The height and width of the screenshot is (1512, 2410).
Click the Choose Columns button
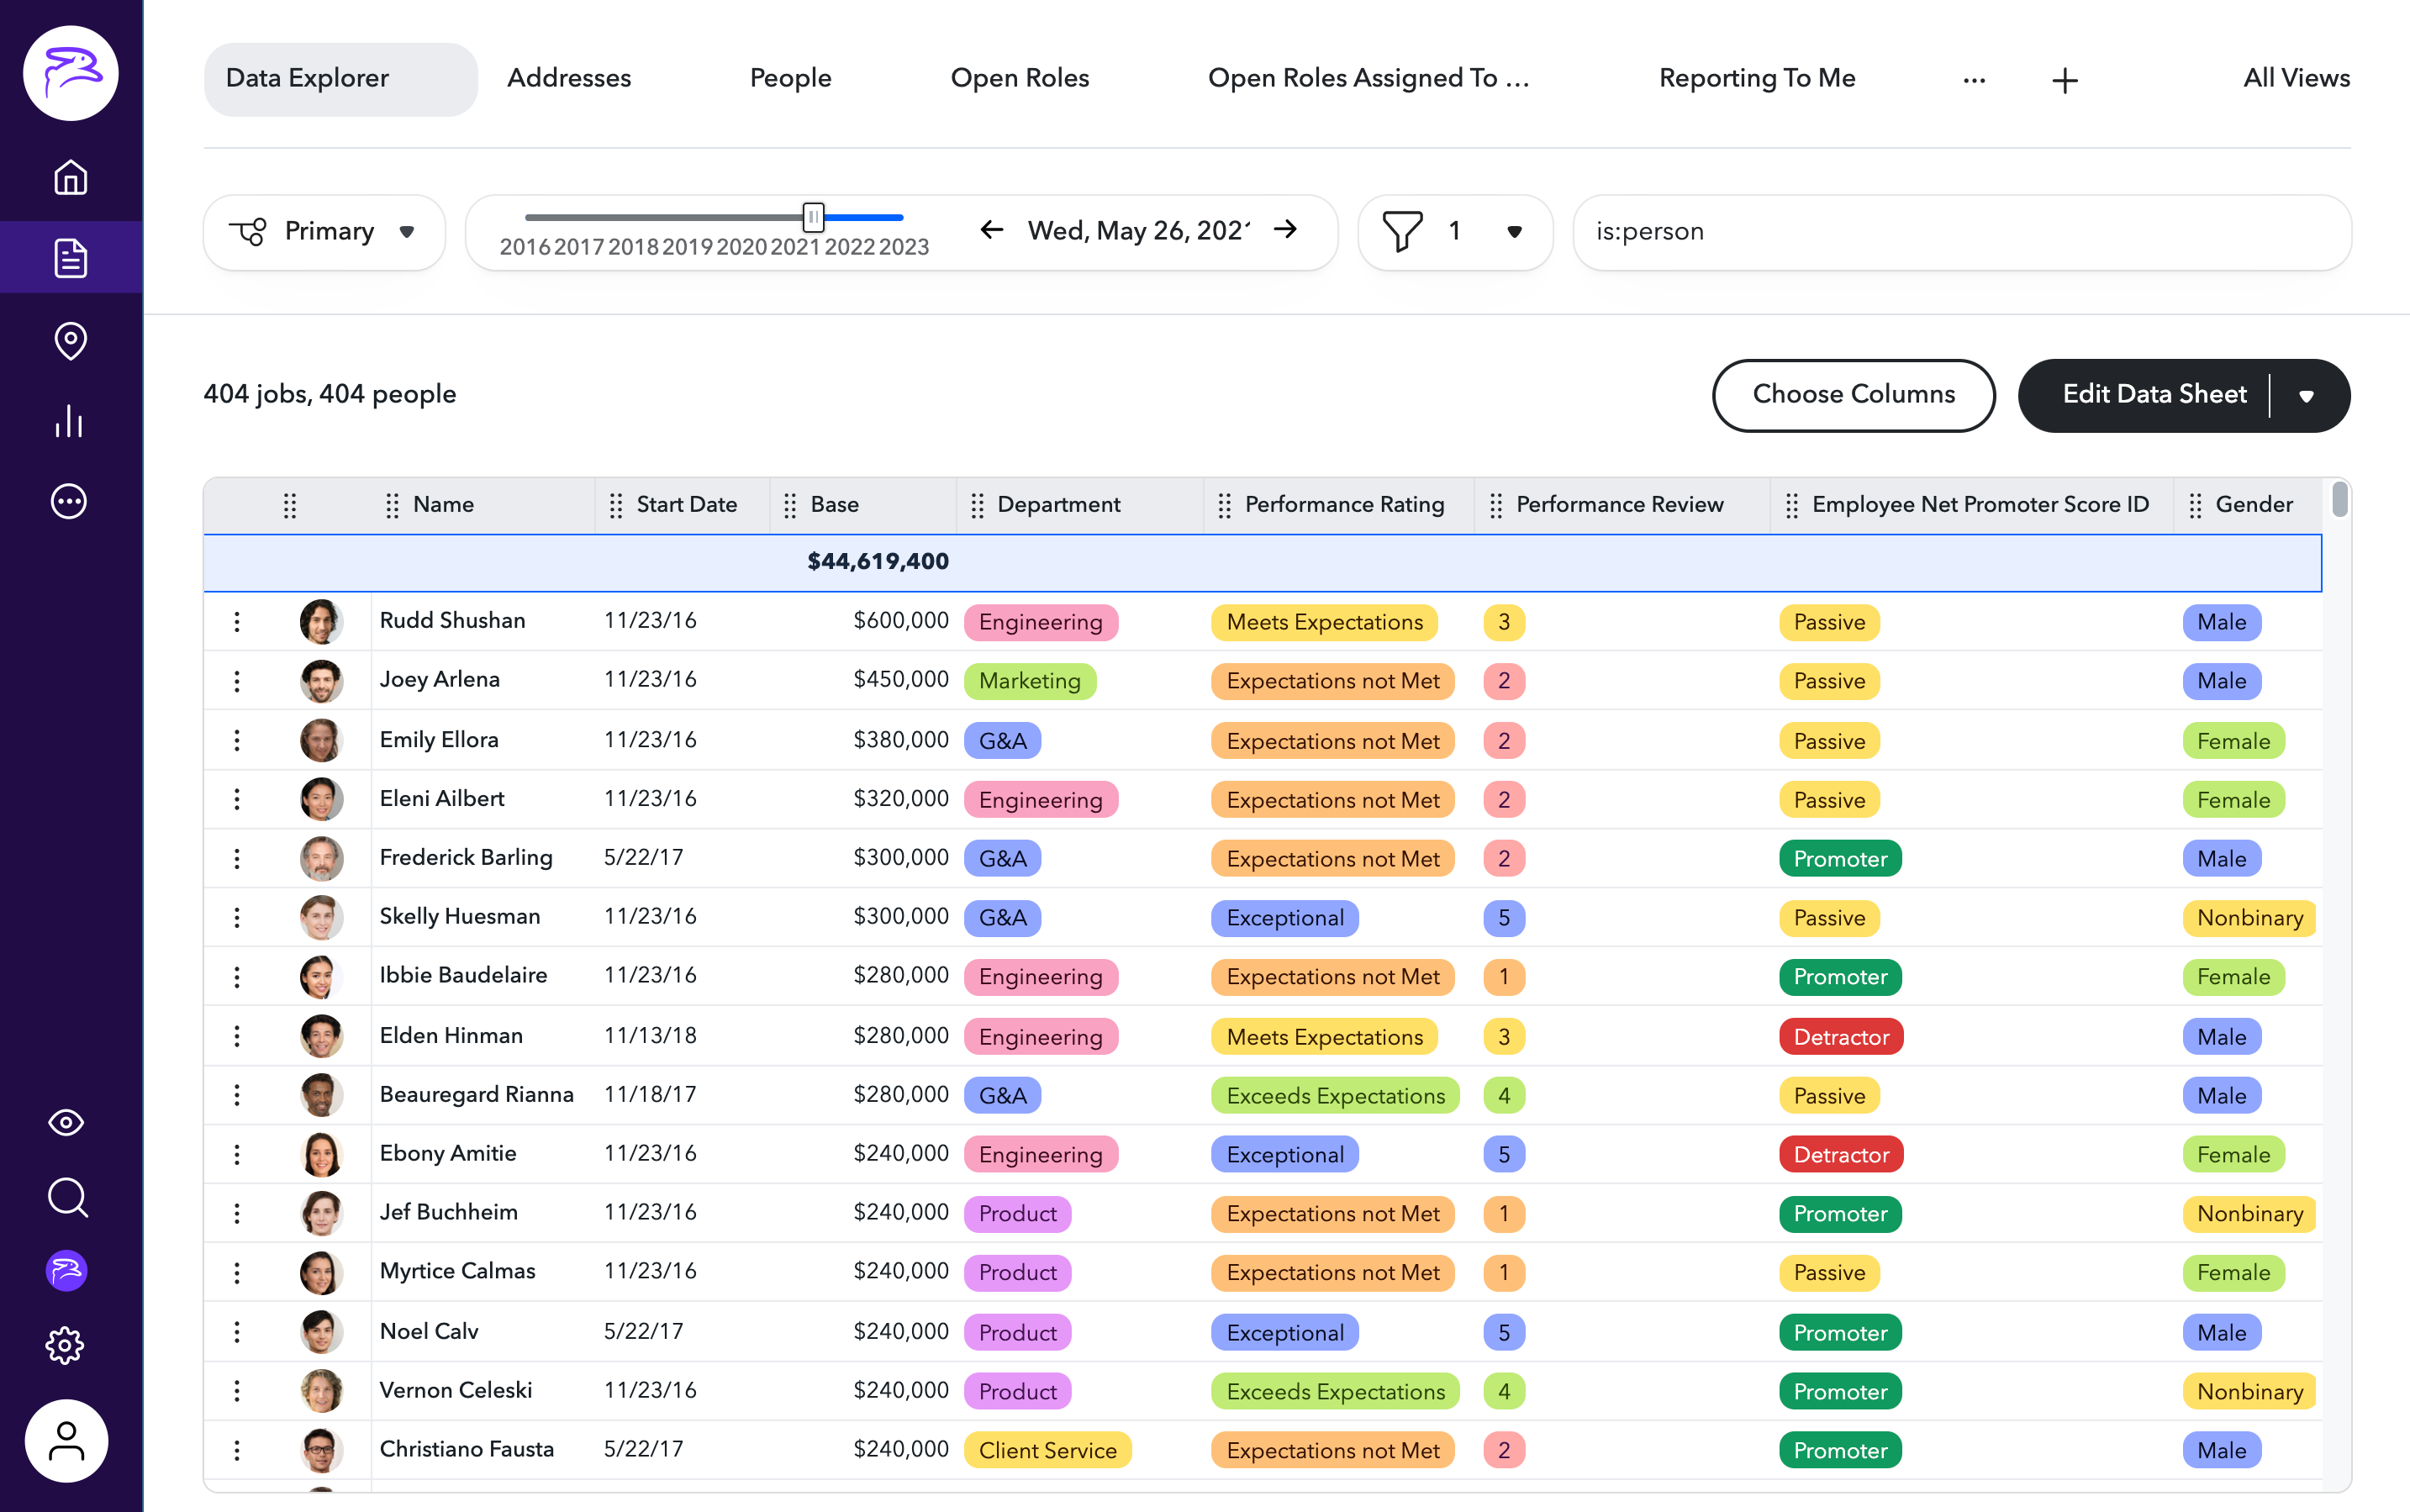1853,394
